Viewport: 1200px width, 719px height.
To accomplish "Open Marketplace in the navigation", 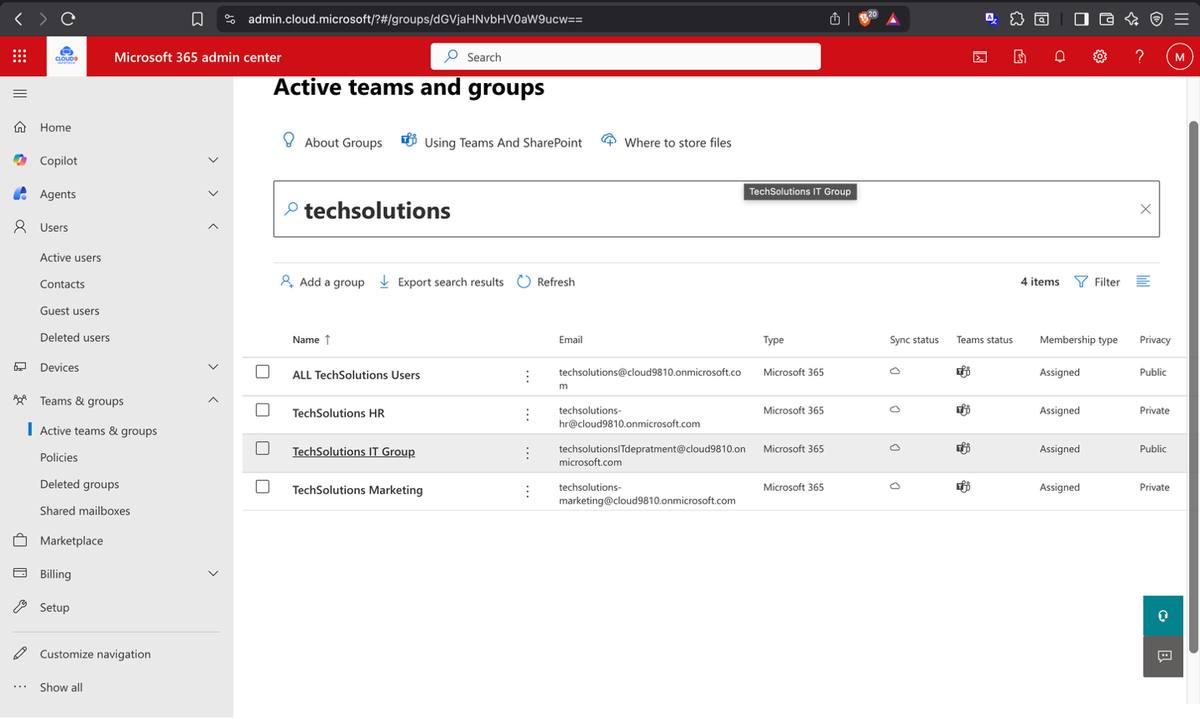I will tap(71, 541).
